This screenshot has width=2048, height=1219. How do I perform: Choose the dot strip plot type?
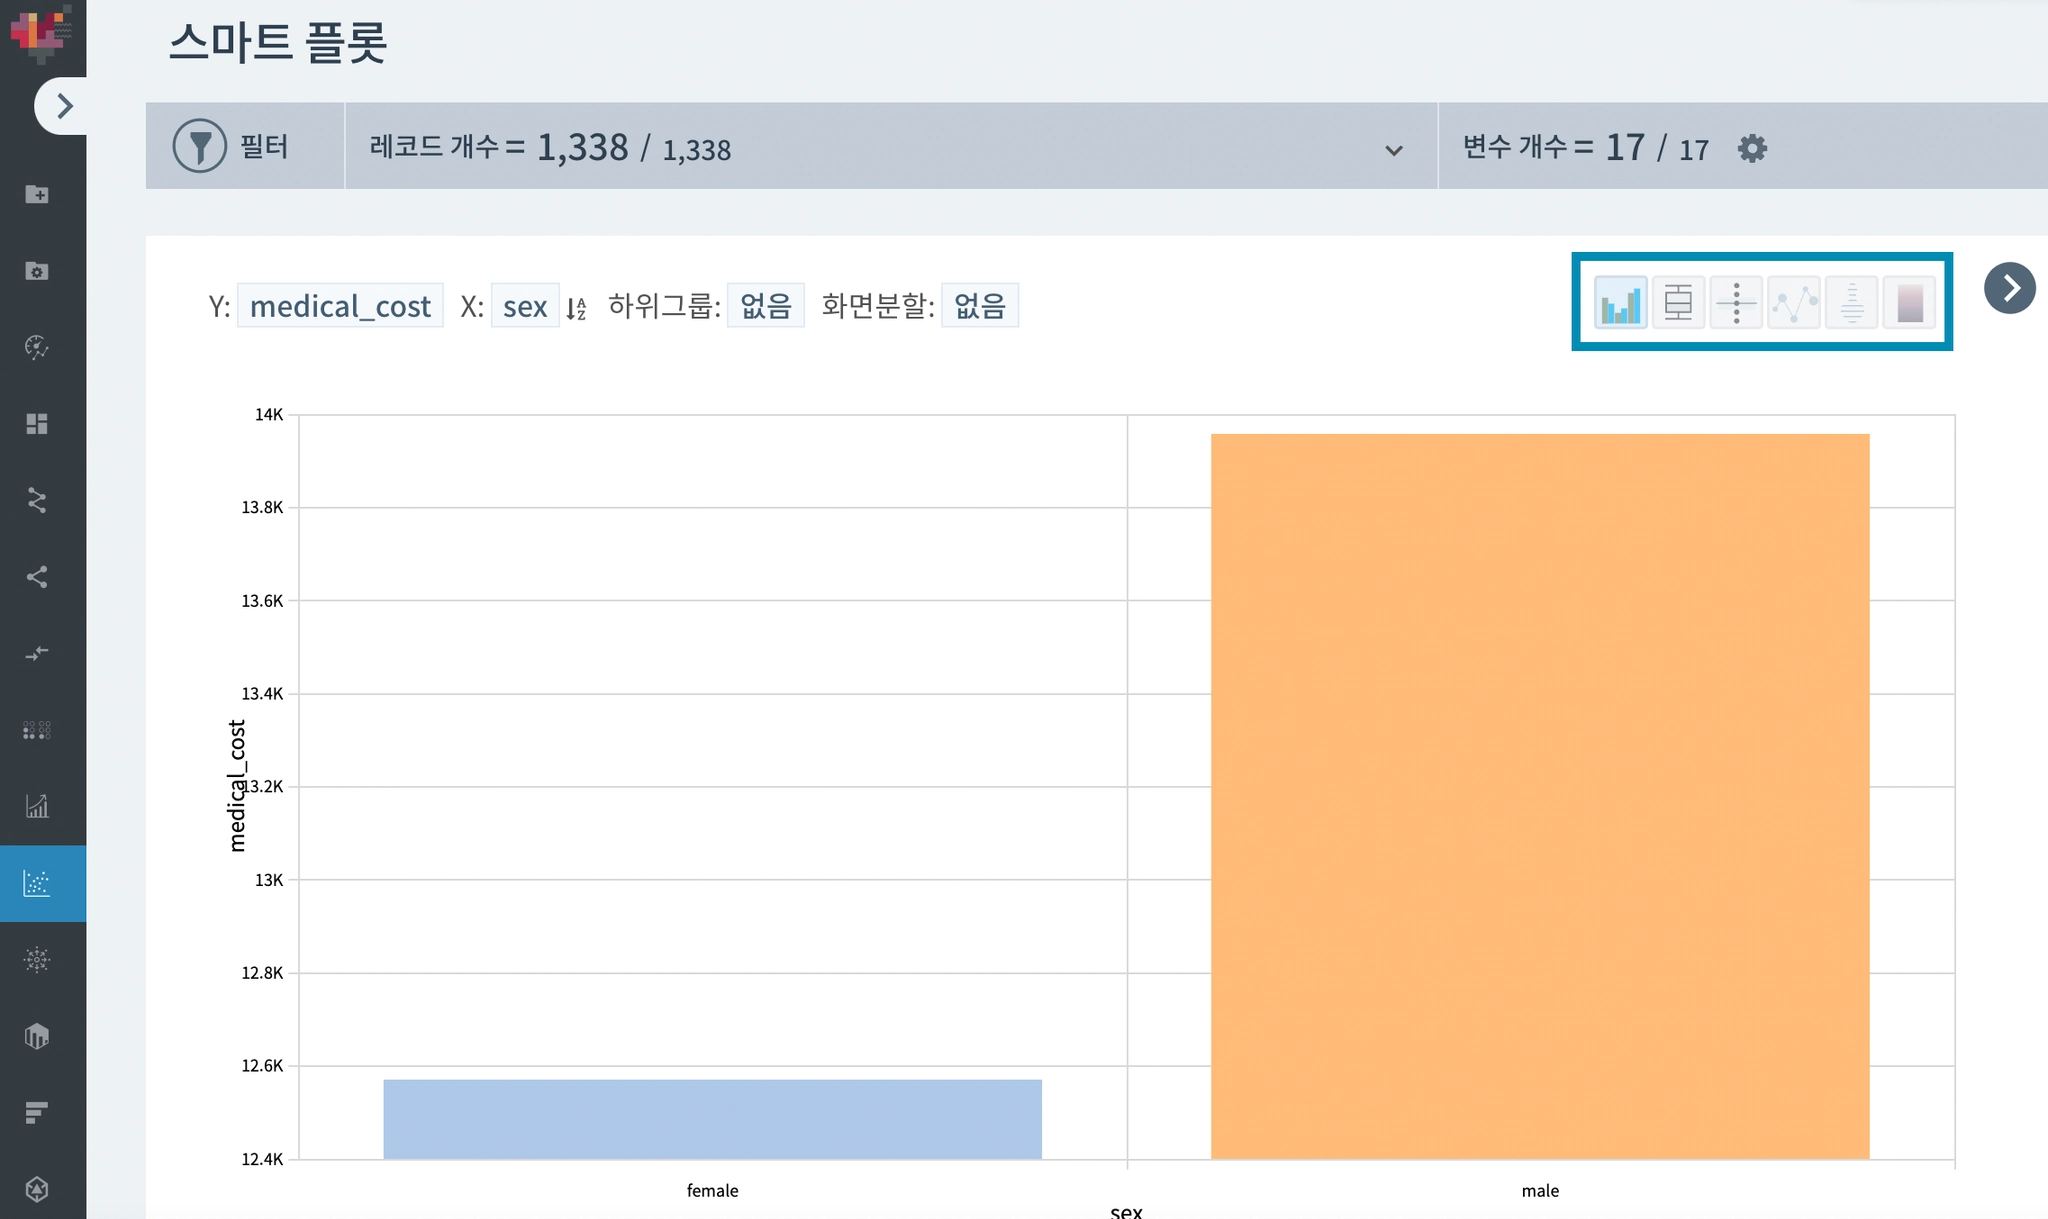click(x=1736, y=303)
